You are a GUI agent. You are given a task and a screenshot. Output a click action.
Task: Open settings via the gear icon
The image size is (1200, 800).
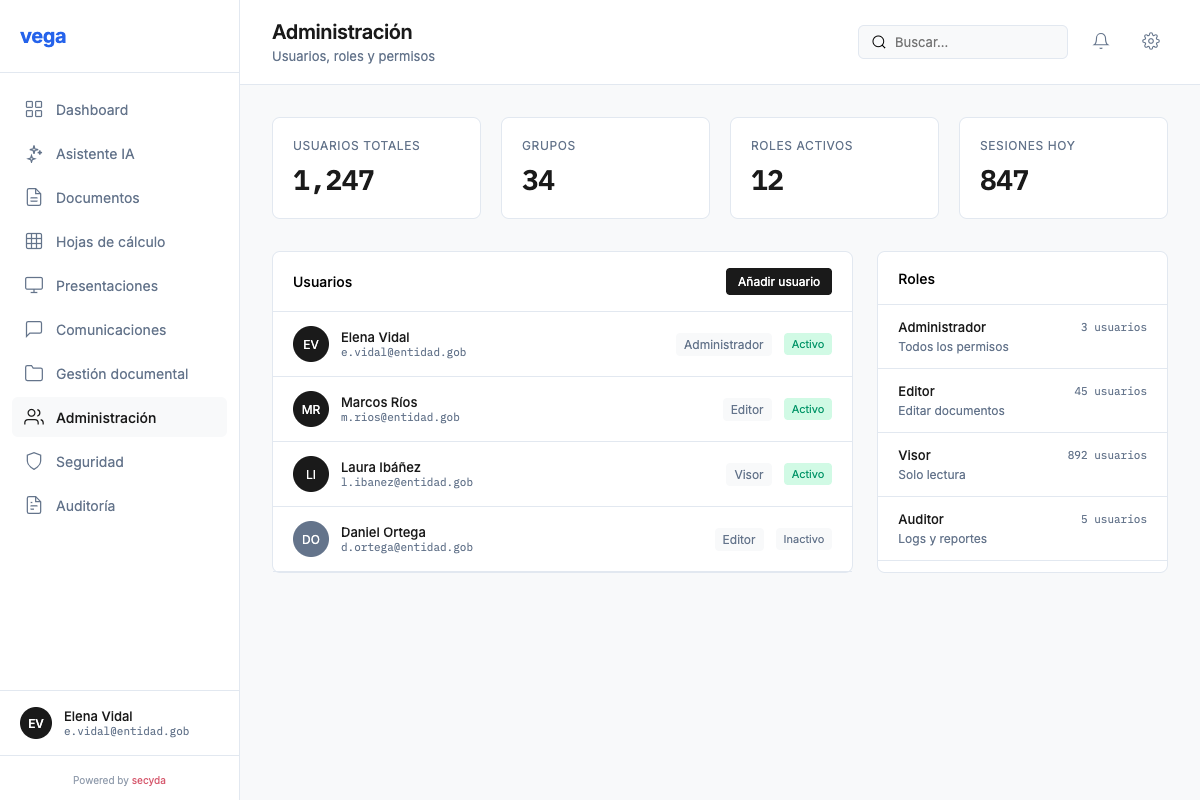[1151, 41]
